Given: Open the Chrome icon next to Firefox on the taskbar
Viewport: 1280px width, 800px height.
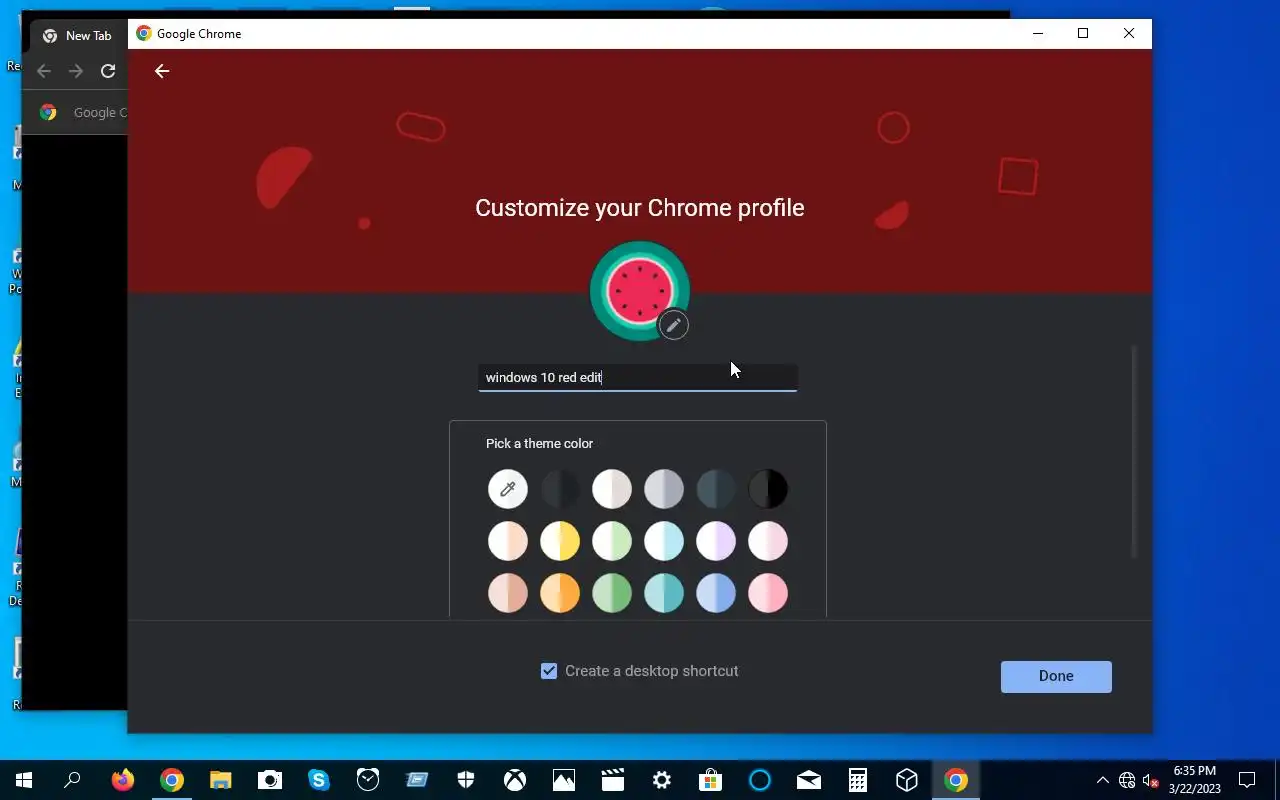Looking at the screenshot, I should 172,780.
